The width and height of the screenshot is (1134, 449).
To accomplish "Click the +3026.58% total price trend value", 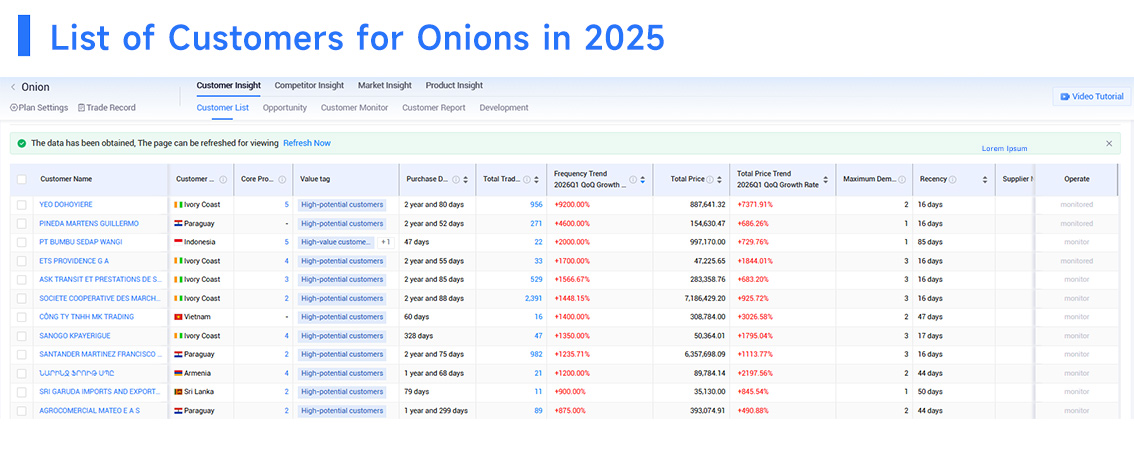I will pyautogui.click(x=756, y=317).
